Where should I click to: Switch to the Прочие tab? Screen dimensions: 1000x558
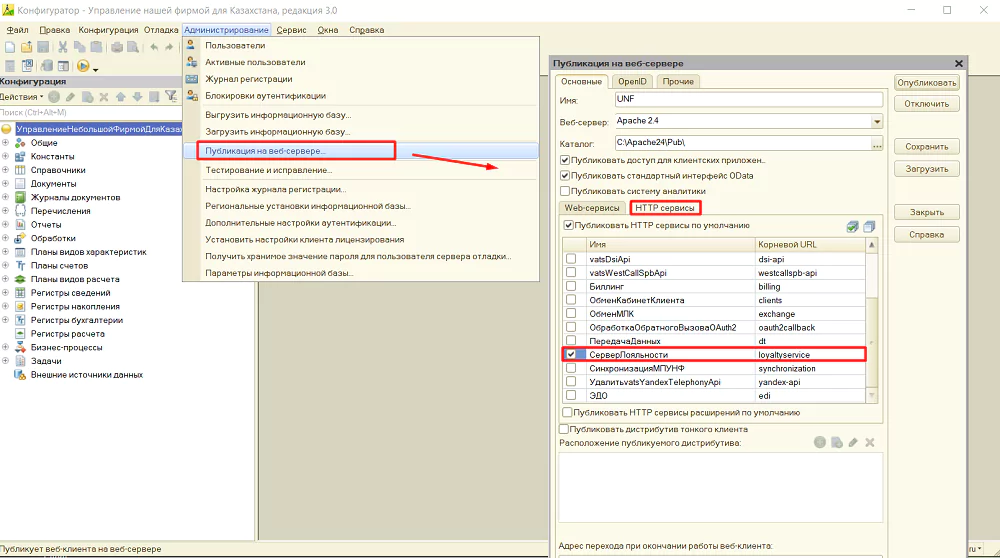point(678,82)
